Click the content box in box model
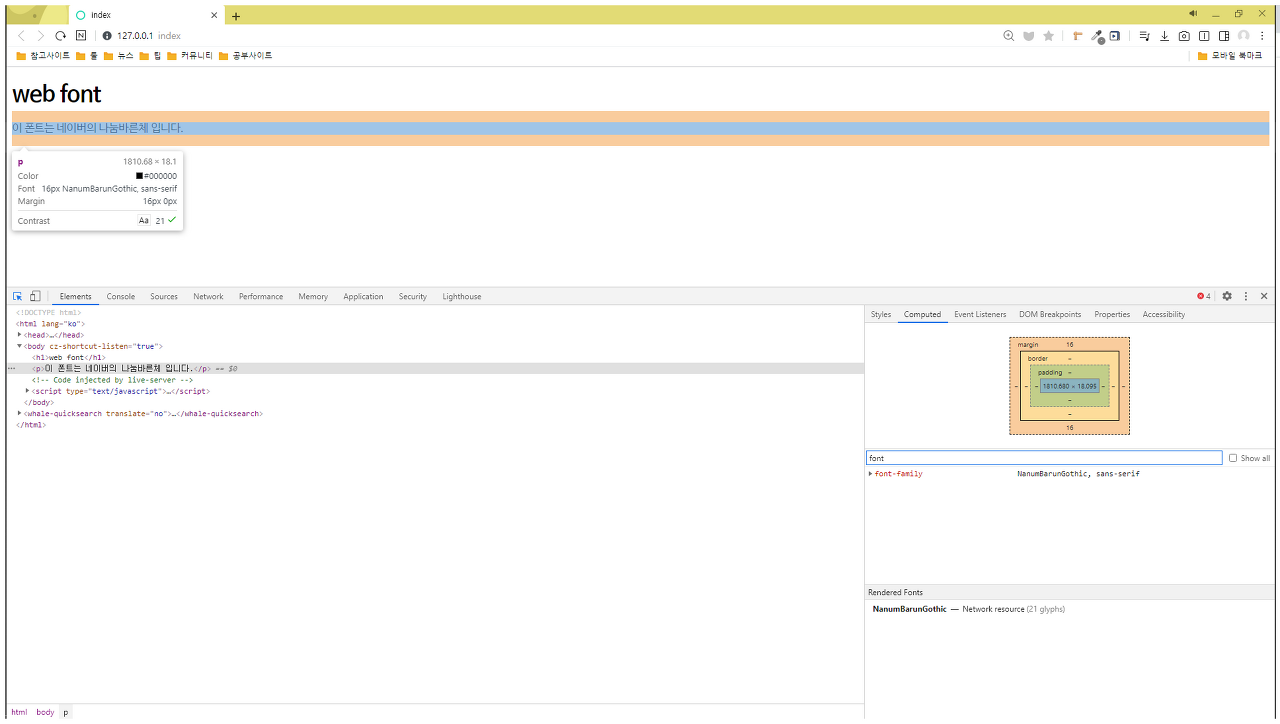The height and width of the screenshot is (724, 1280). (x=1069, y=386)
